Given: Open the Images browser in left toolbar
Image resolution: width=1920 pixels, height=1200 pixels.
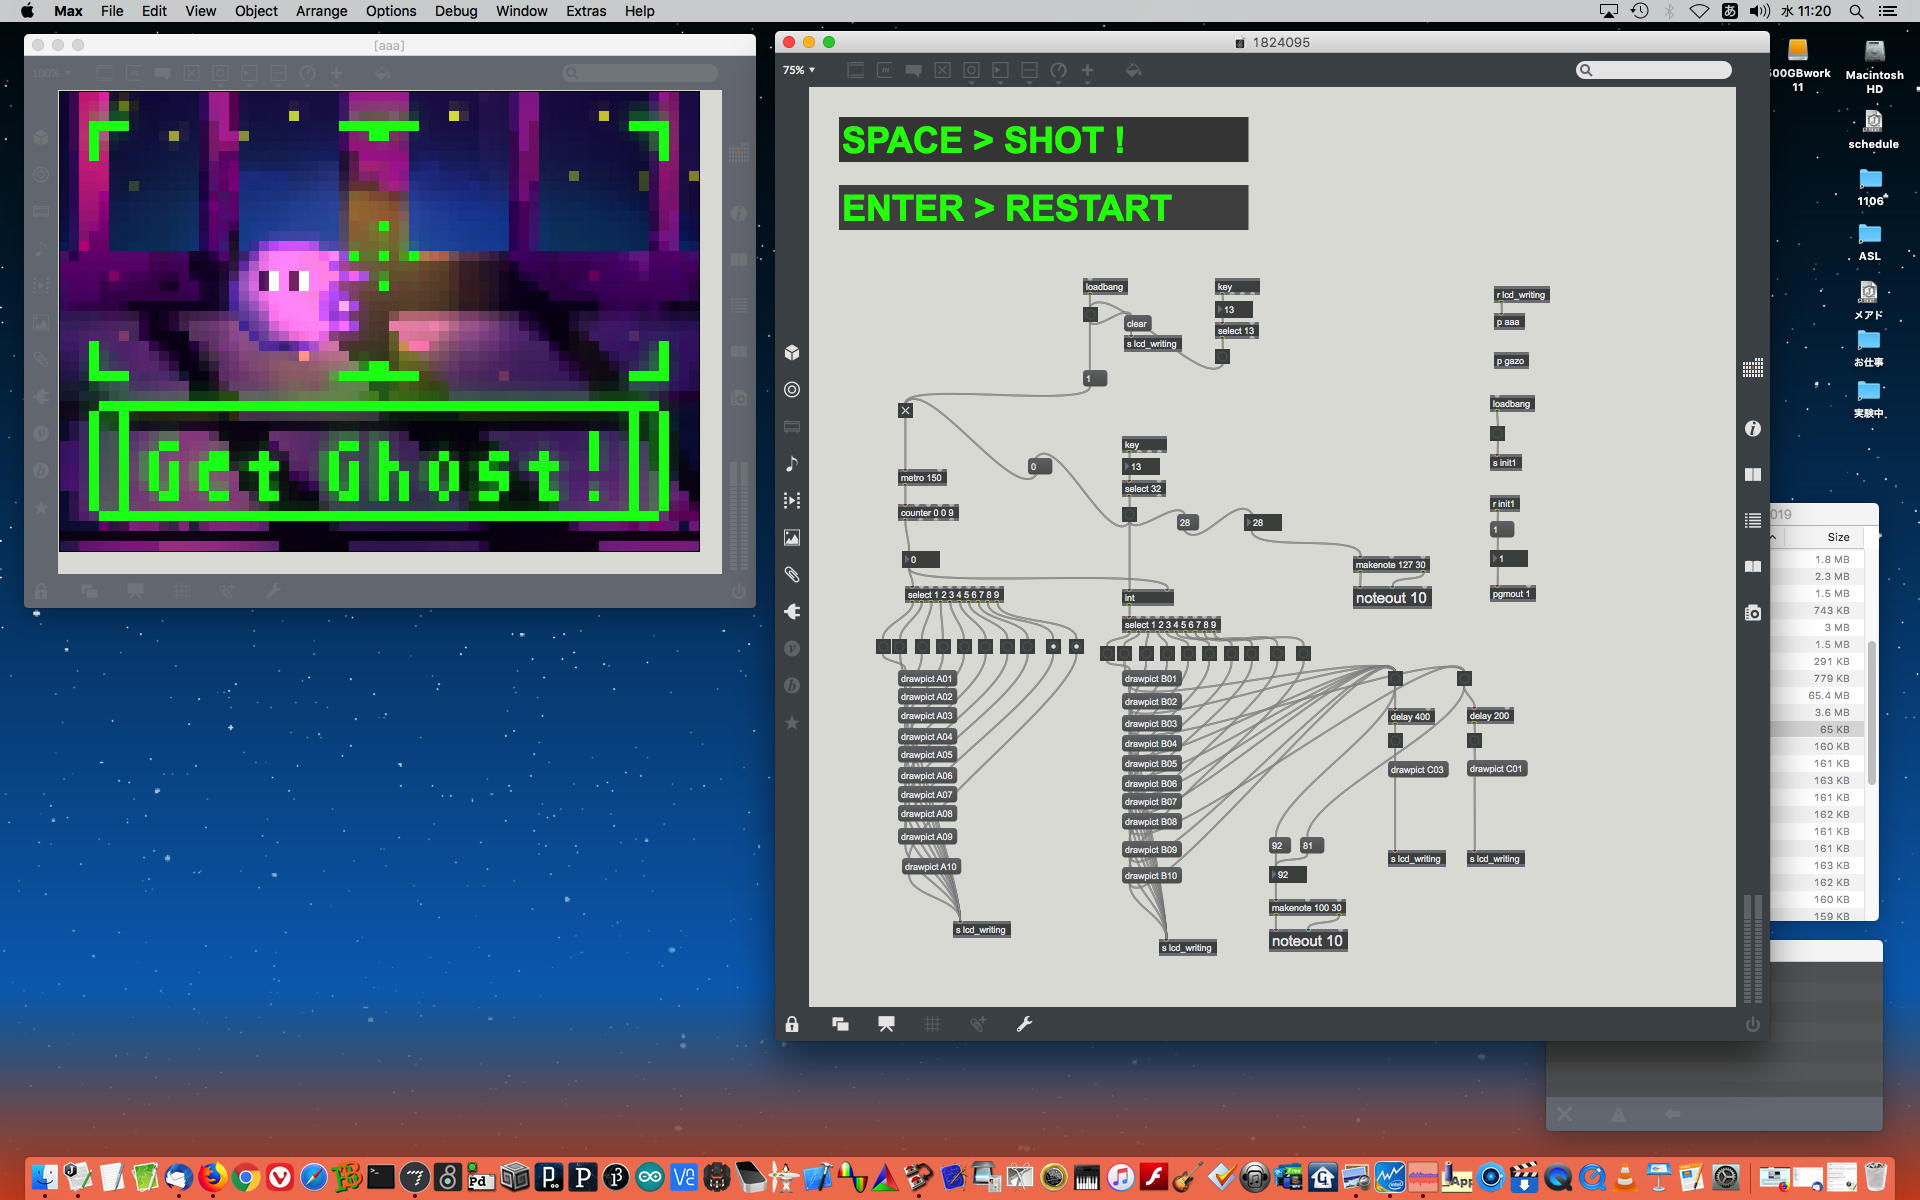Looking at the screenshot, I should click(x=792, y=538).
